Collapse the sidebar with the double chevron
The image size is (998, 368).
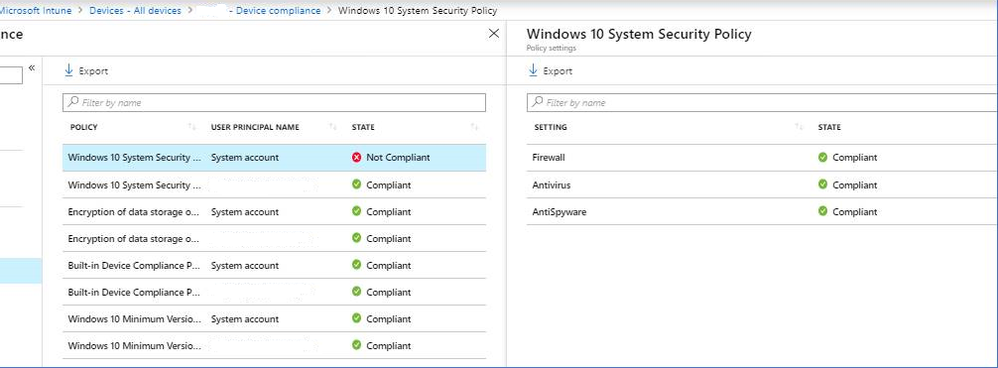32,68
